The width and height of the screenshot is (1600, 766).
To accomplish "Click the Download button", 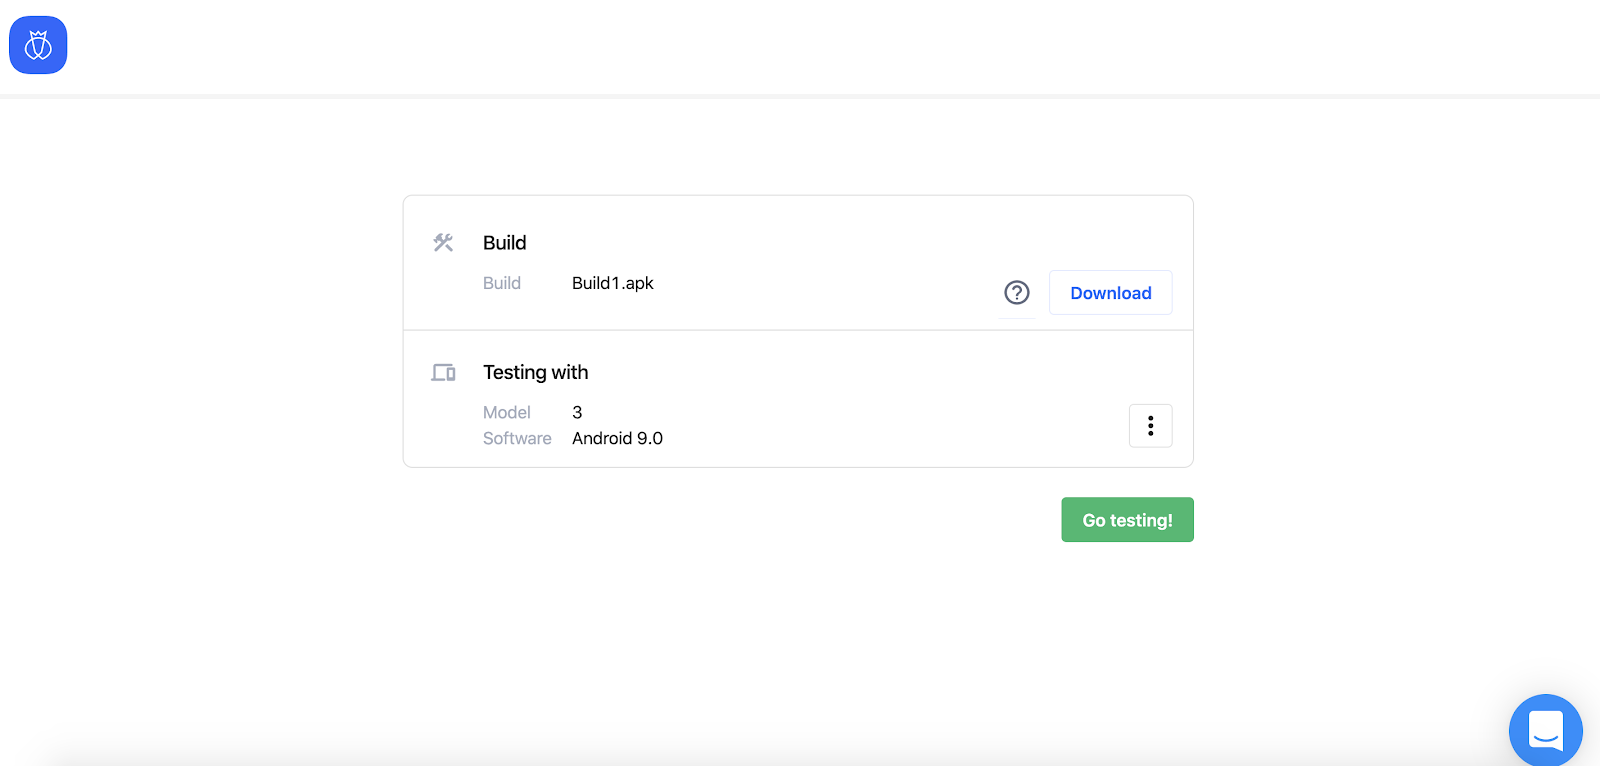I will (x=1110, y=292).
